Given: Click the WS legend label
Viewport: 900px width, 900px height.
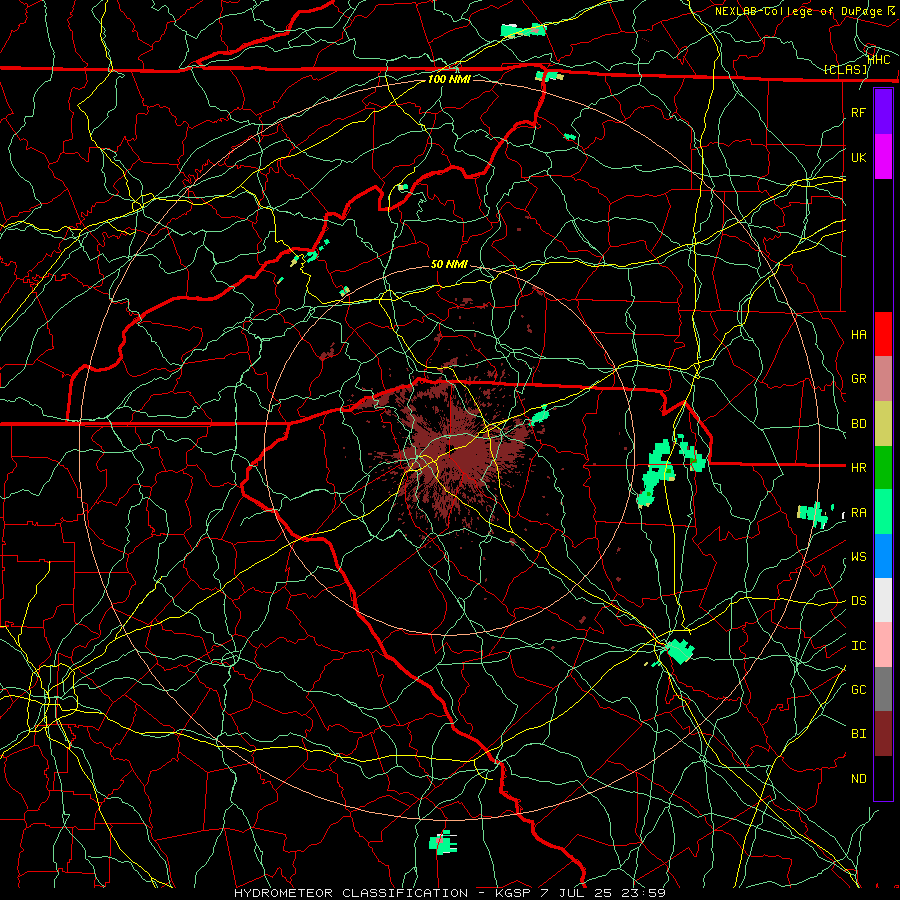Looking at the screenshot, I should (x=859, y=557).
